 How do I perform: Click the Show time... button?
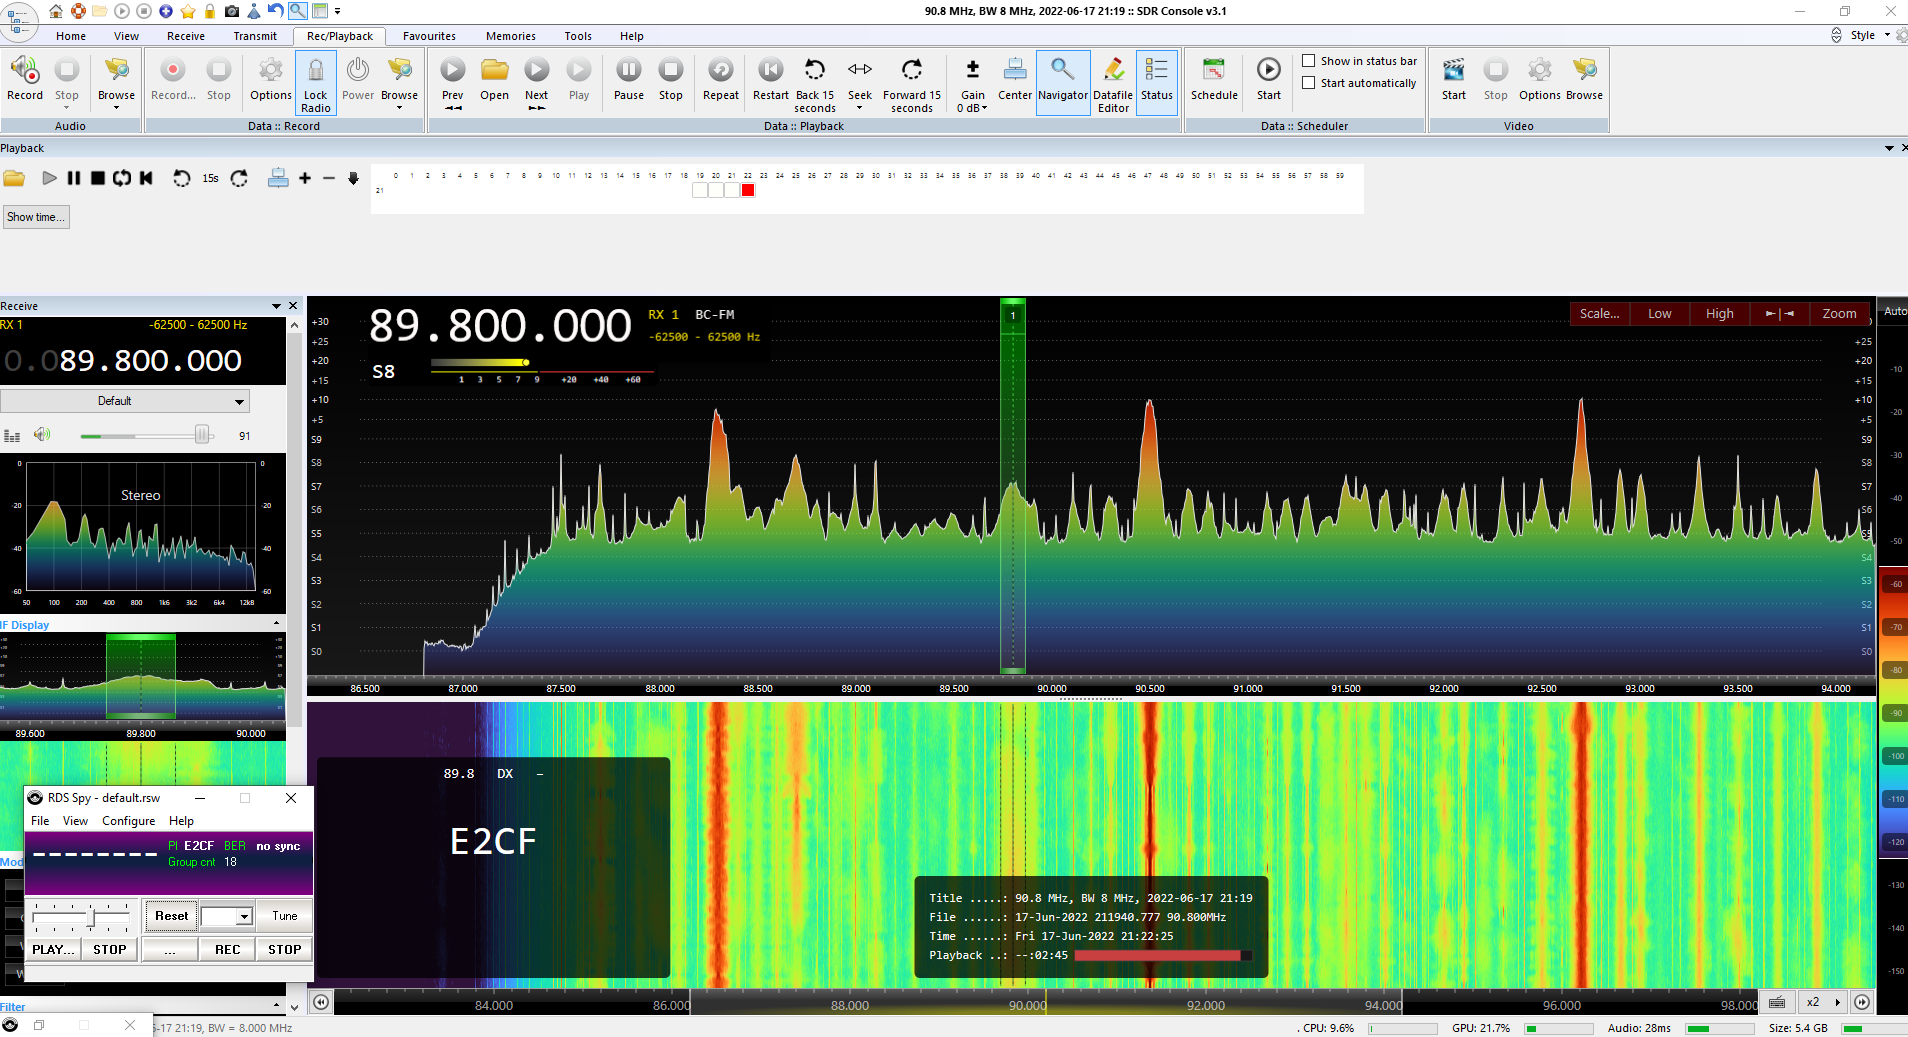35,217
